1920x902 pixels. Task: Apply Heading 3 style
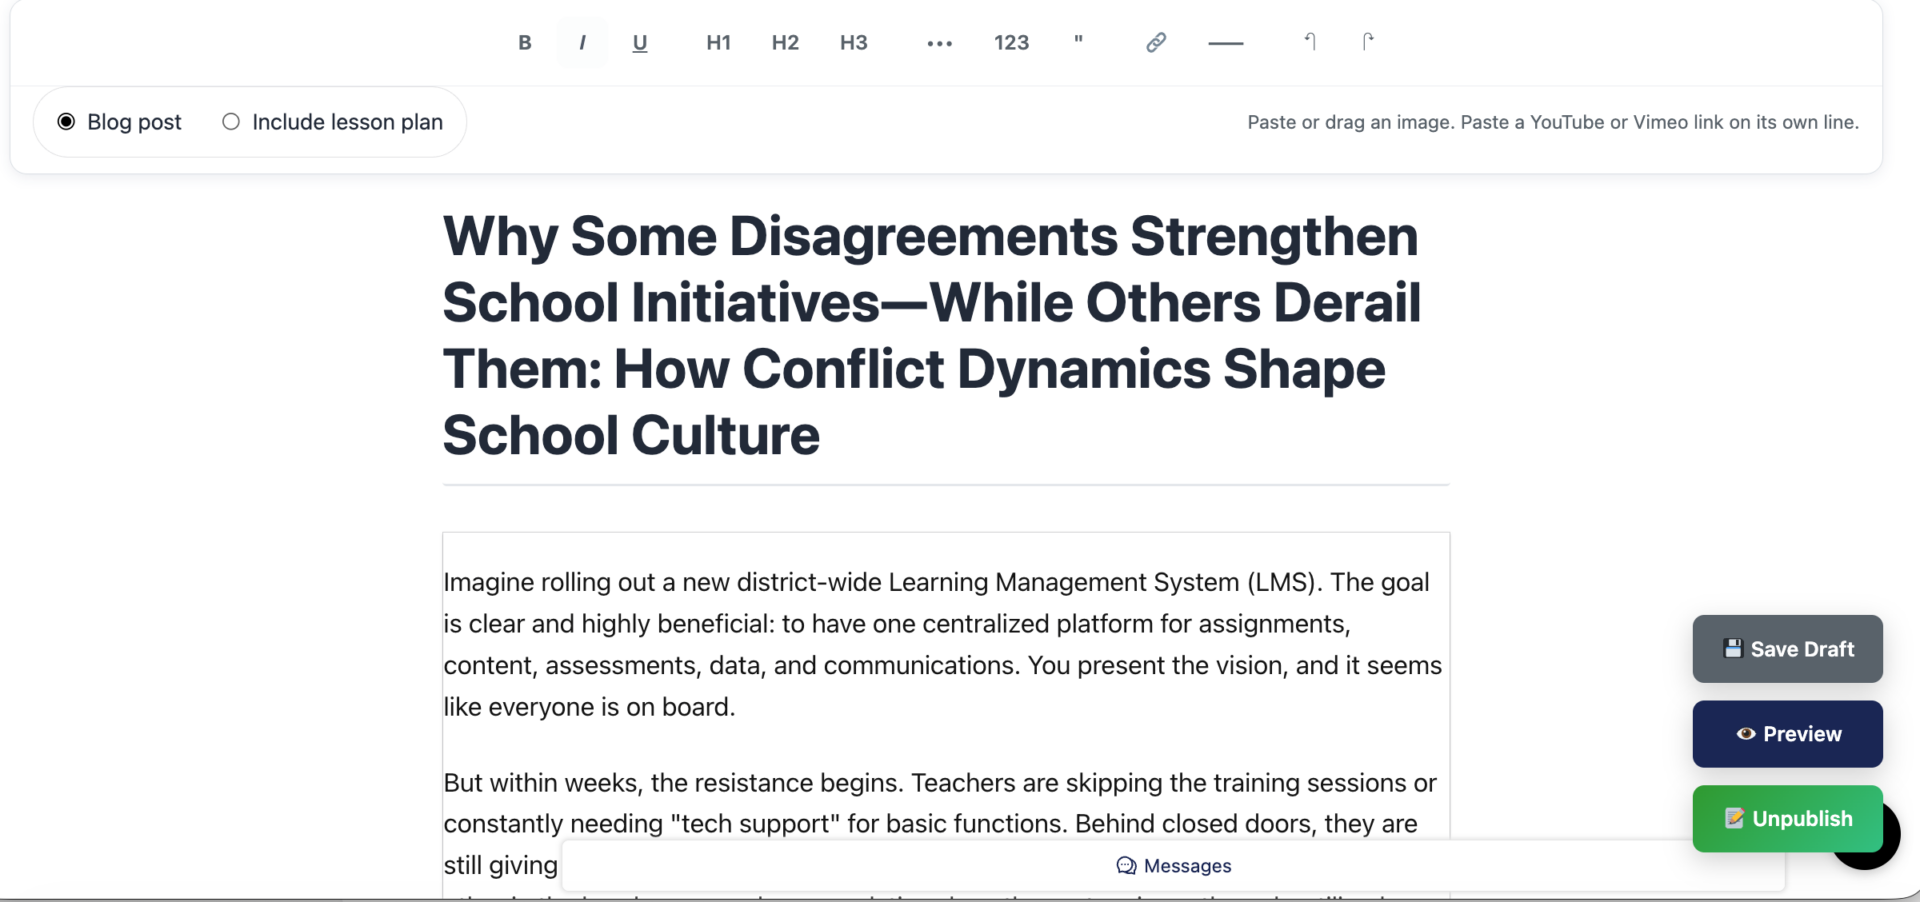(853, 43)
